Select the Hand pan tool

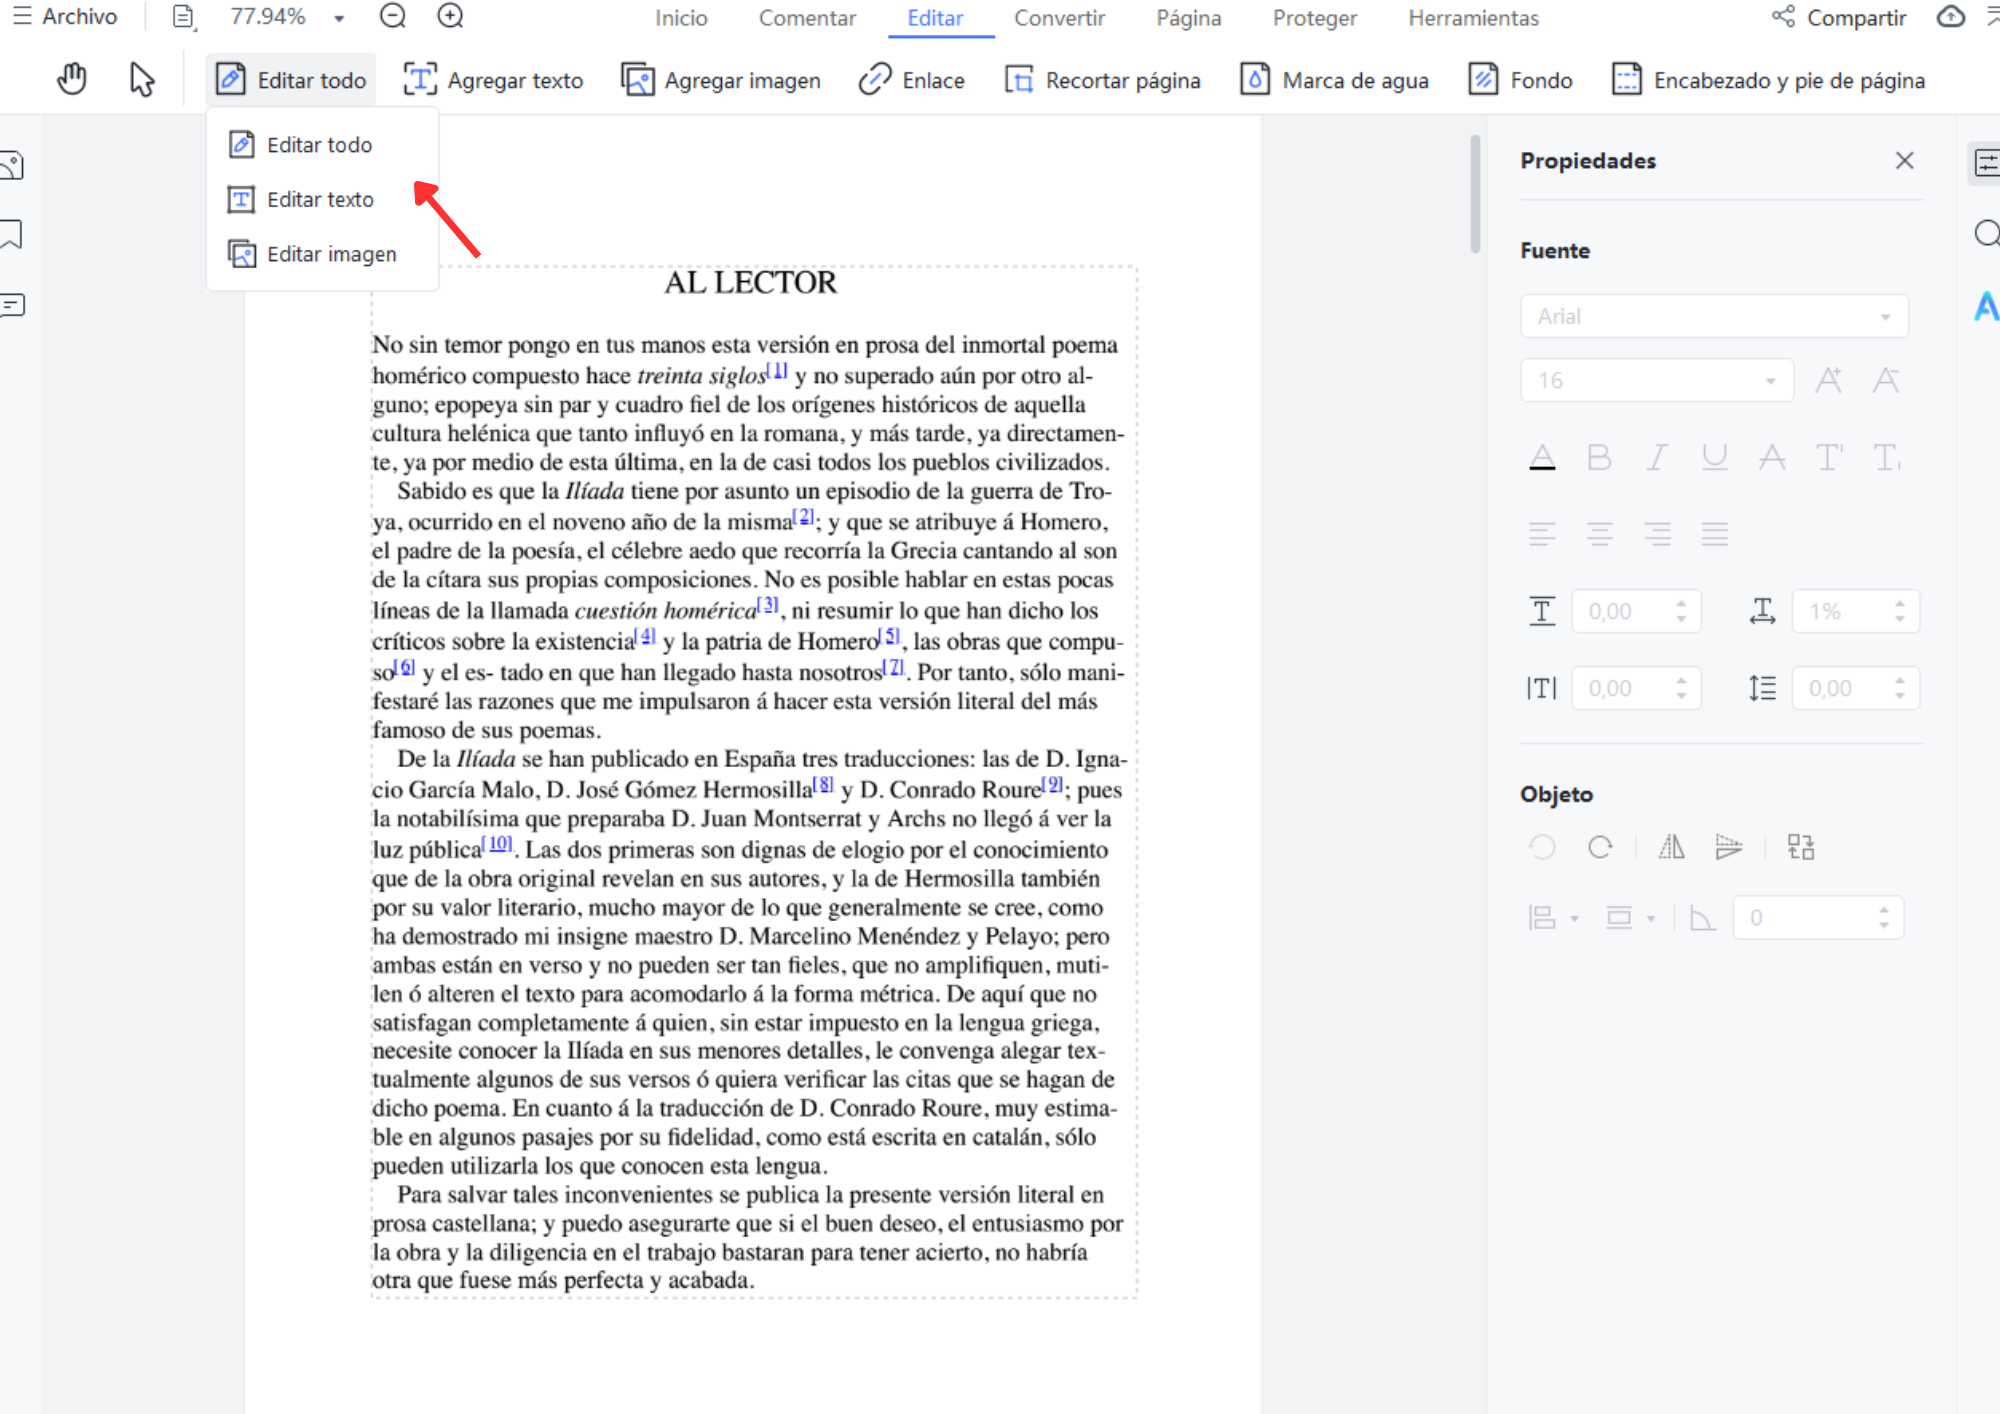(72, 80)
